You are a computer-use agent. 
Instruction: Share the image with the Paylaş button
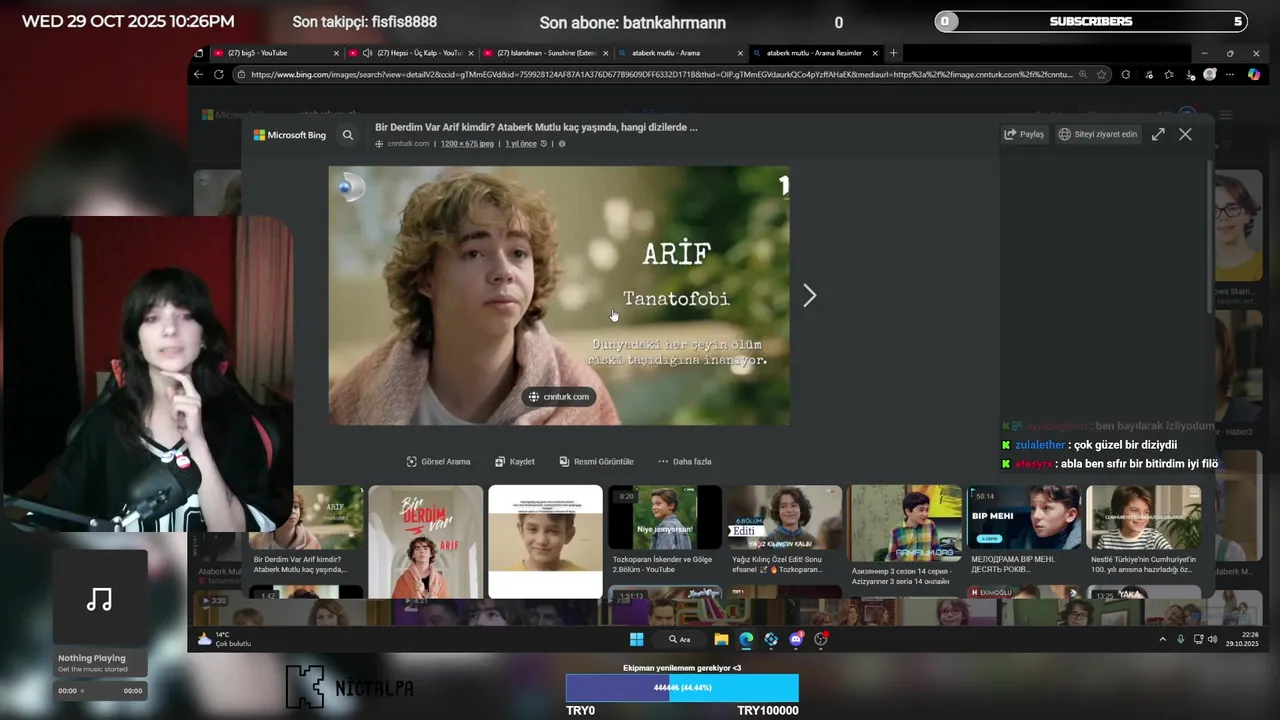tap(1024, 134)
